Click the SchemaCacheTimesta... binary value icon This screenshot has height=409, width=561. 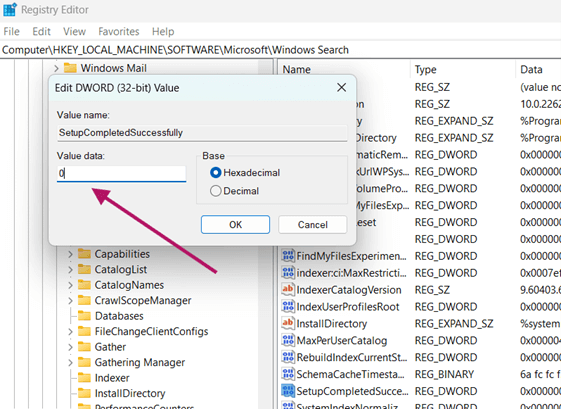click(x=288, y=374)
